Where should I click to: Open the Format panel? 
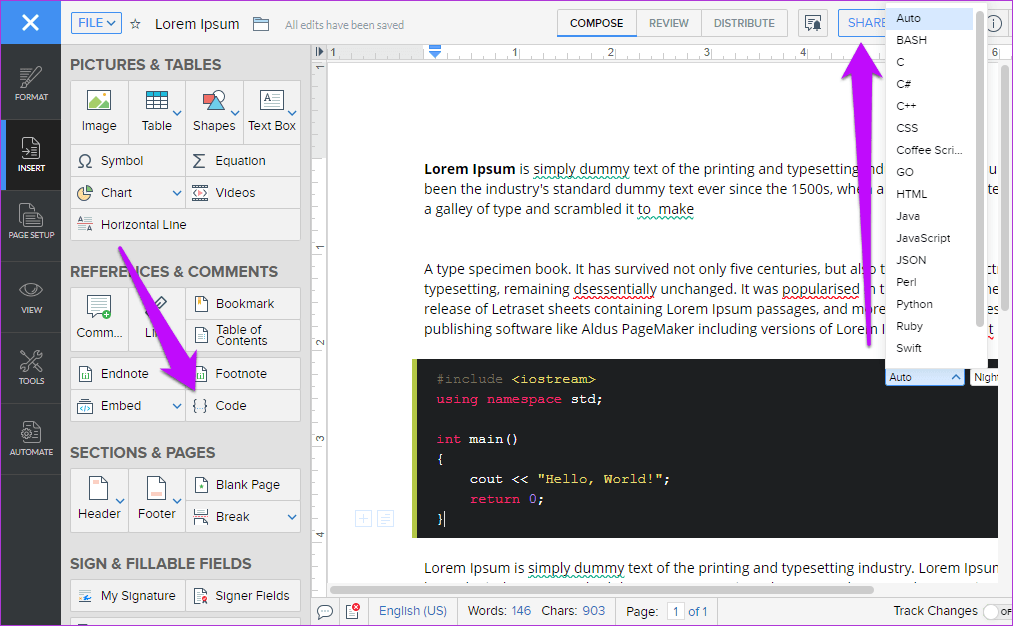point(31,83)
